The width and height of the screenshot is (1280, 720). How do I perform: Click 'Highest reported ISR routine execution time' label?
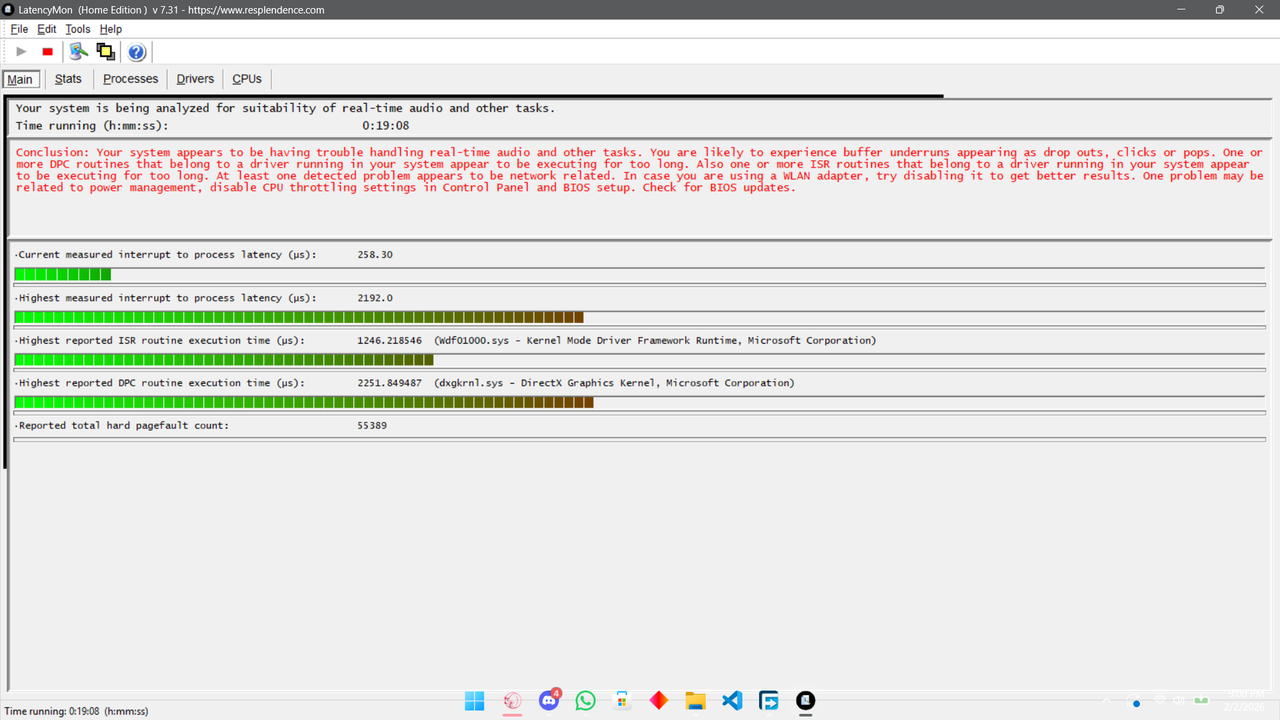[x=161, y=341]
